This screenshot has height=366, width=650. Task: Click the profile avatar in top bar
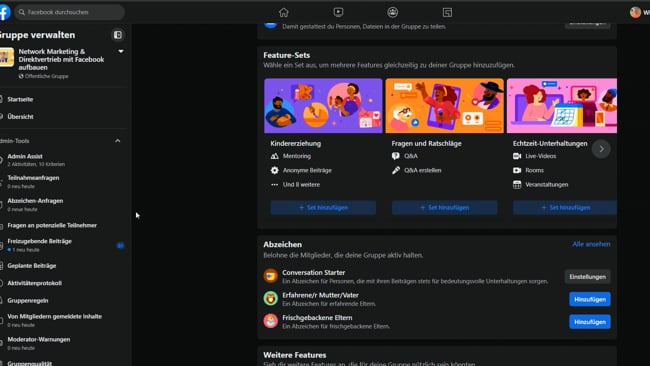(635, 12)
